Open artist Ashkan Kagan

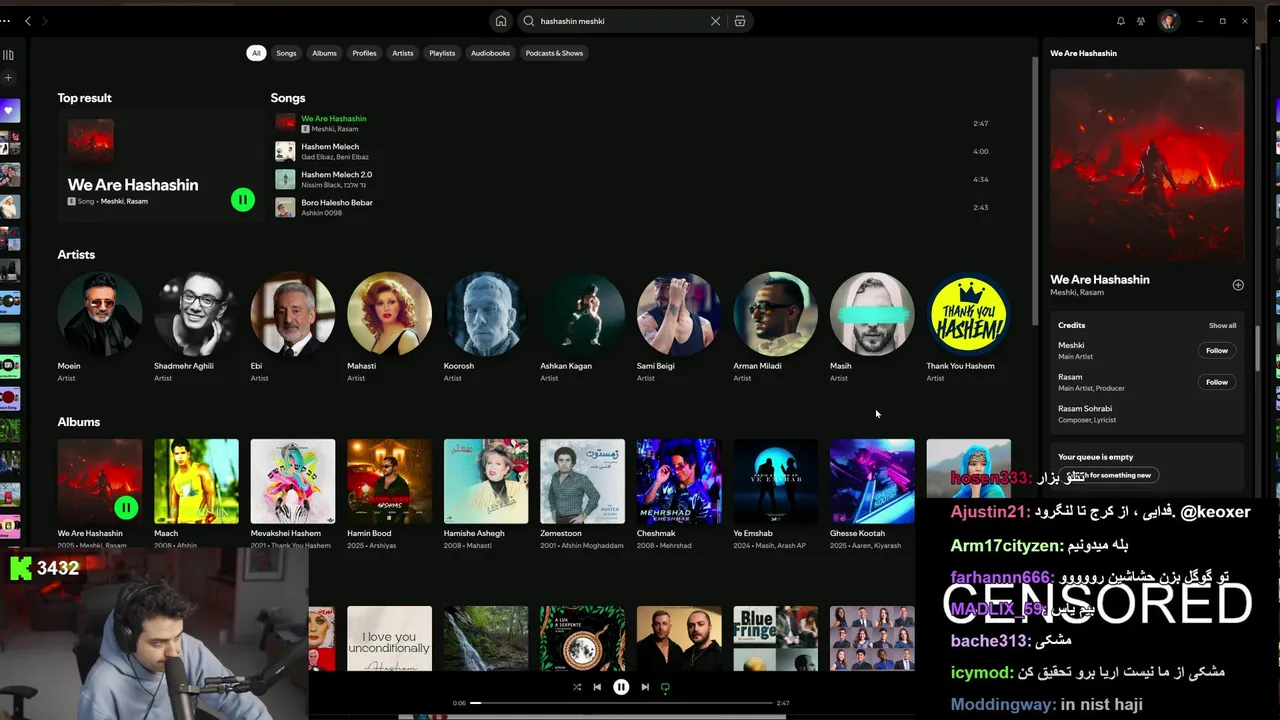point(582,314)
